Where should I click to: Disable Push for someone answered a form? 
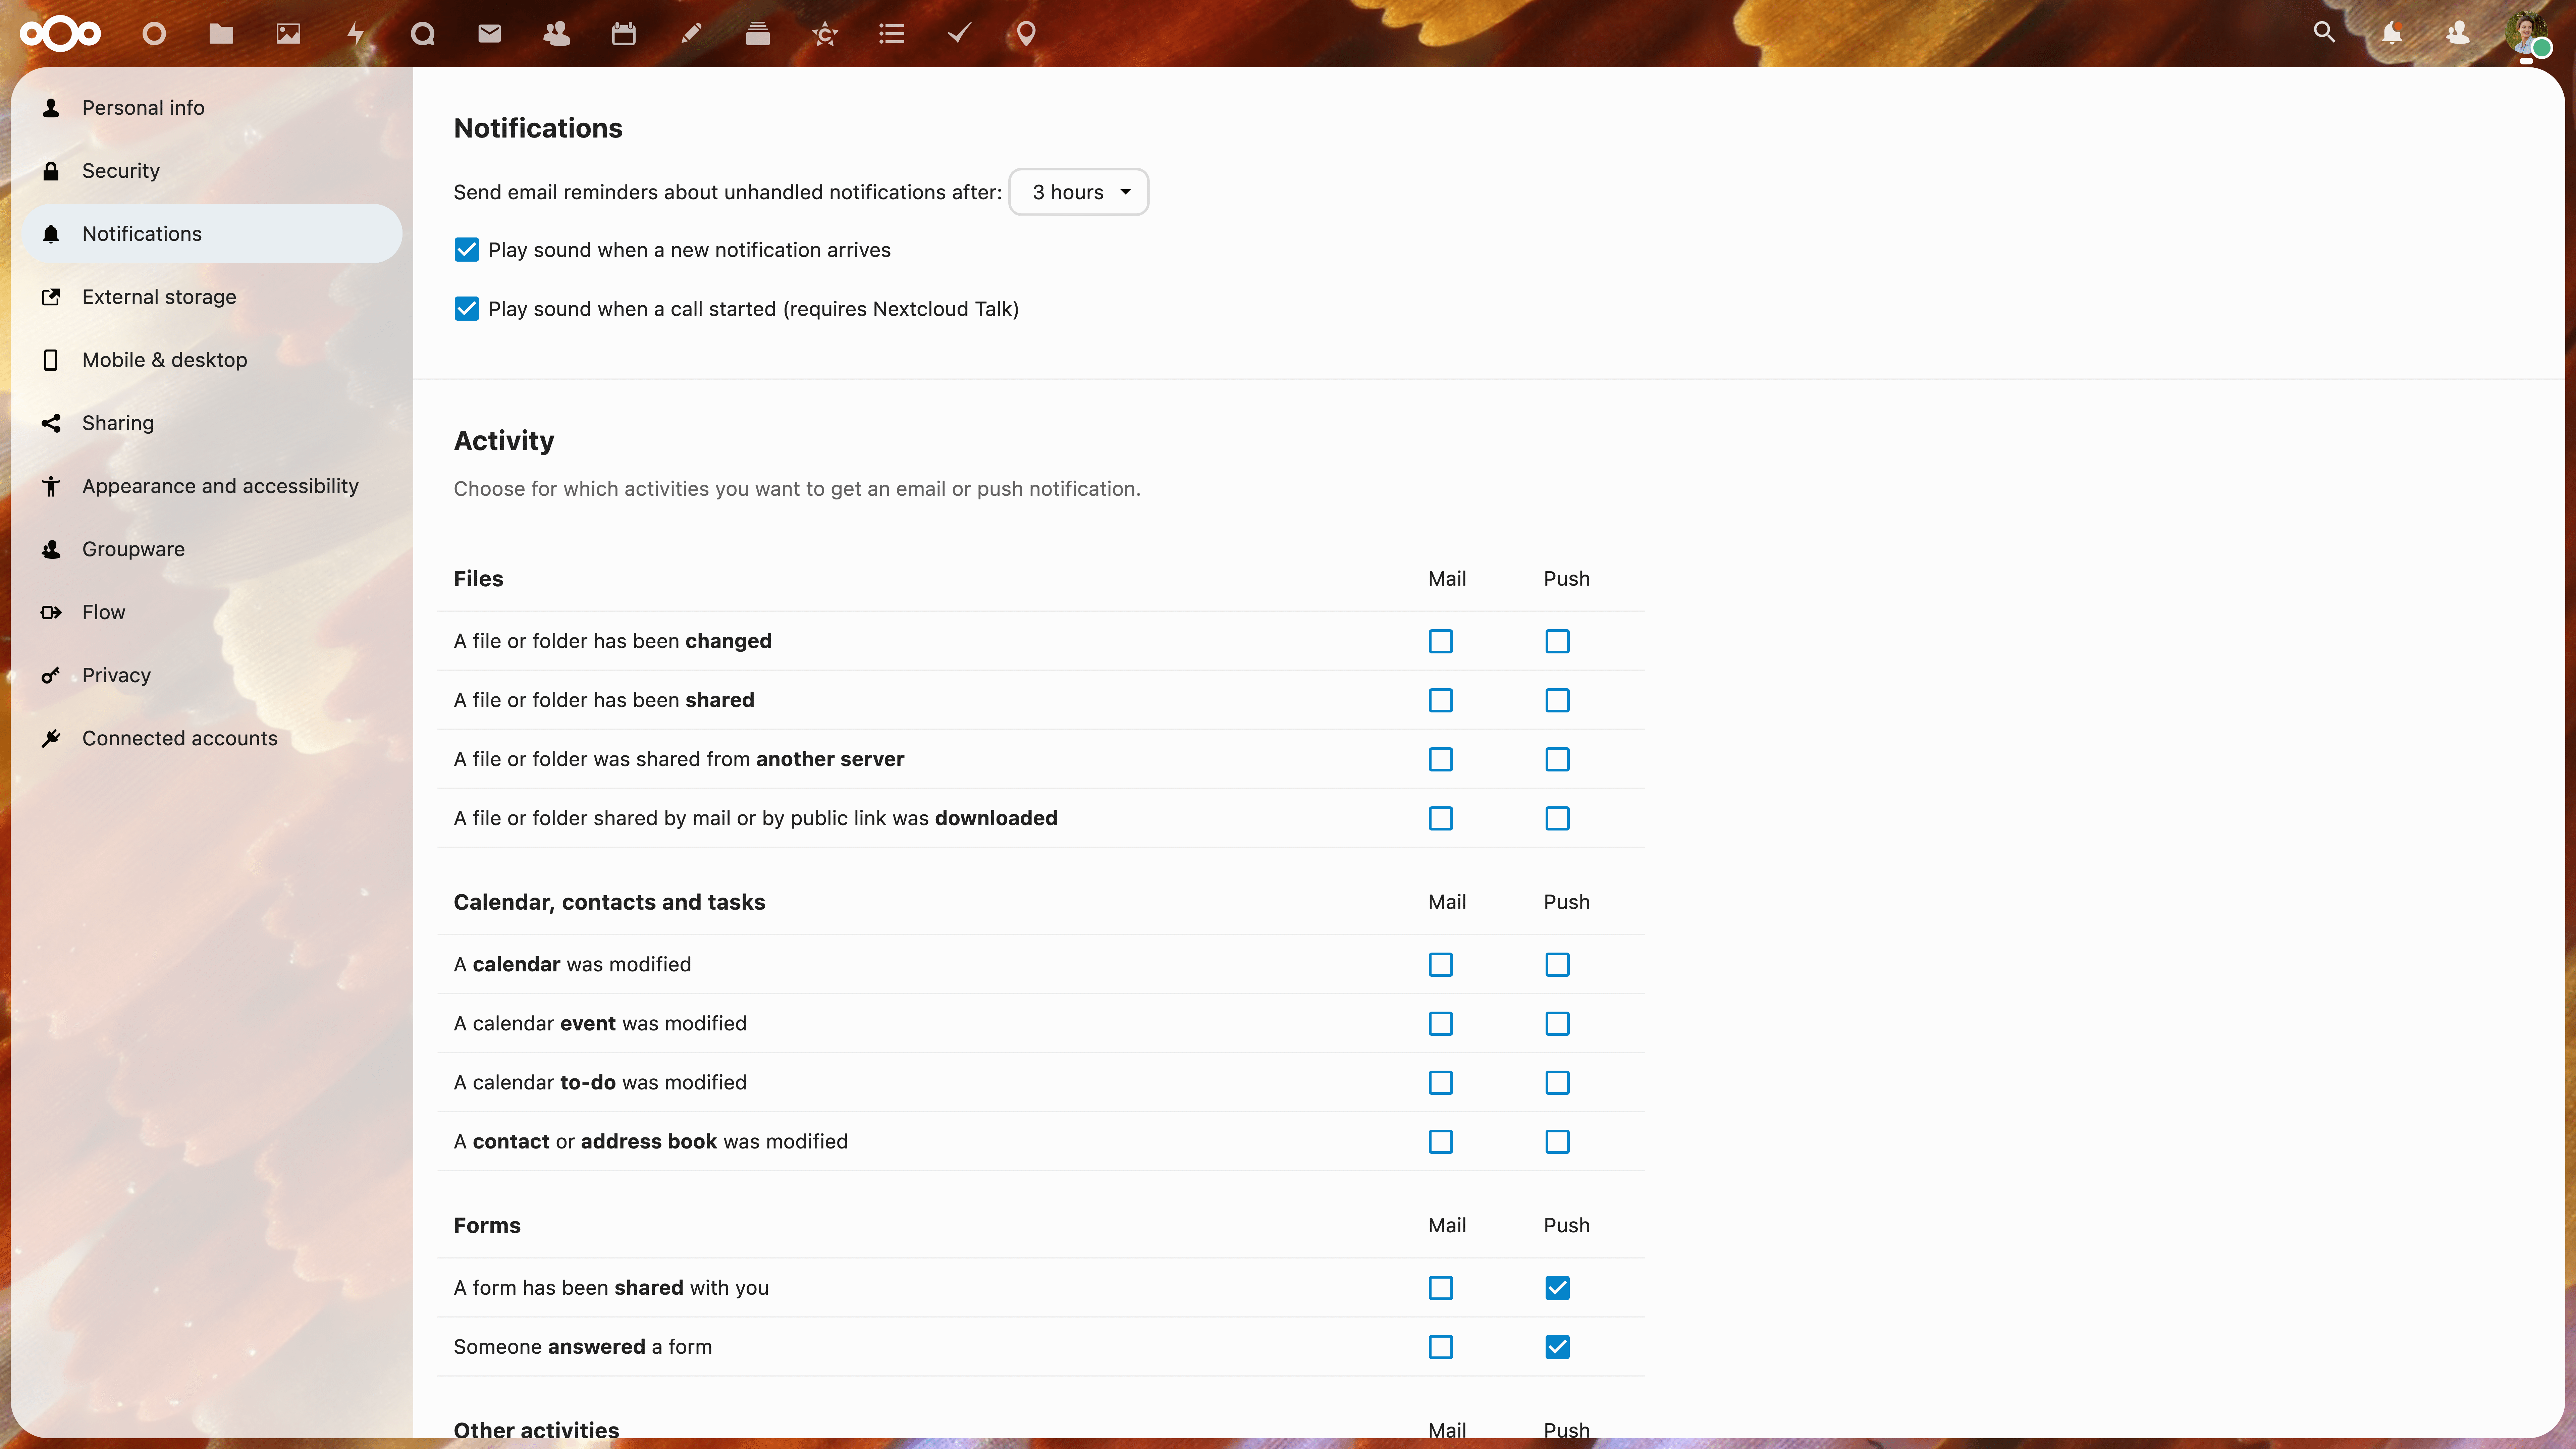1557,1347
